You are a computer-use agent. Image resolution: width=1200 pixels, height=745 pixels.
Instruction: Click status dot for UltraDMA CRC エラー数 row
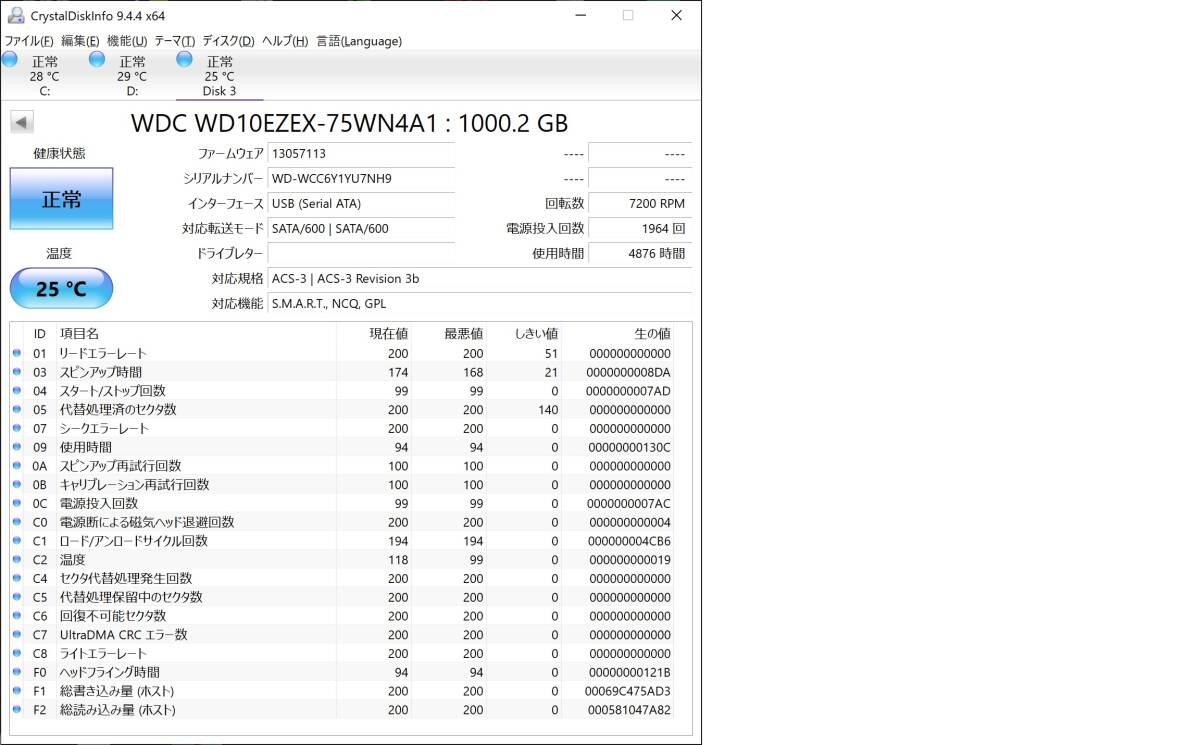pyautogui.click(x=17, y=635)
